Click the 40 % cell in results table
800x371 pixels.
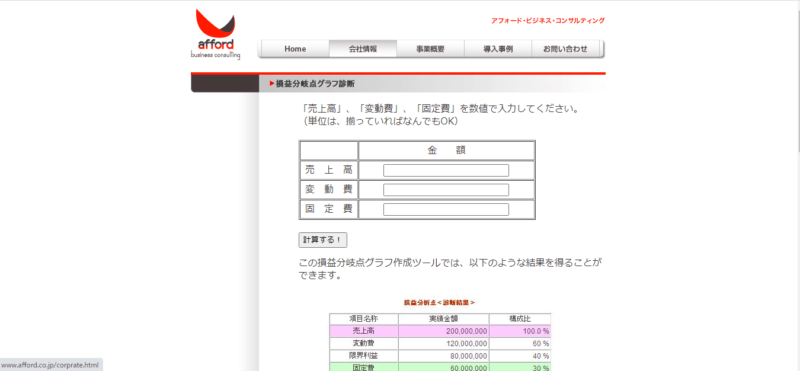[x=520, y=356]
